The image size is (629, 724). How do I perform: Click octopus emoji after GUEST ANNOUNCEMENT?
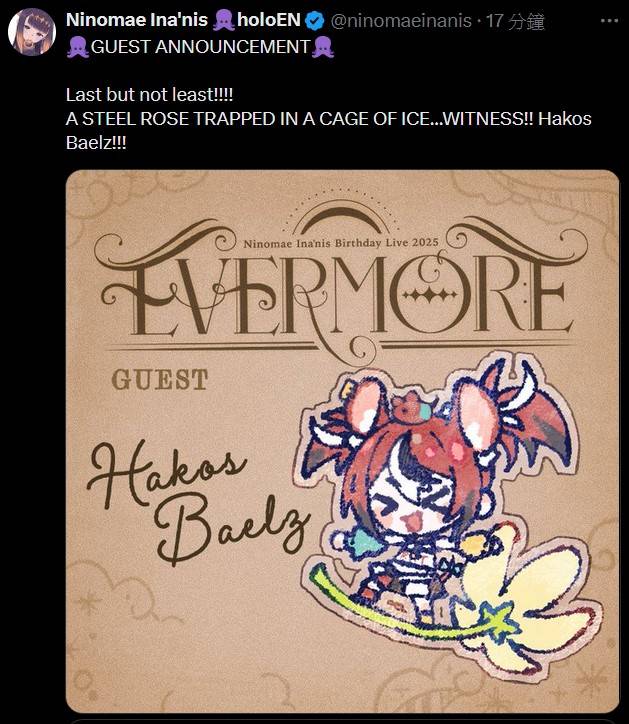pyautogui.click(x=323, y=48)
